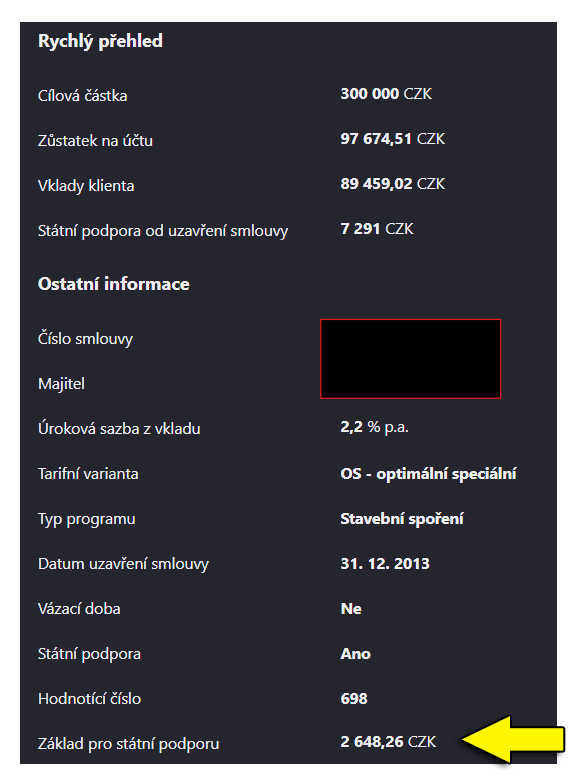
Task: Click the Státní podpora value Ano
Action: click(x=355, y=654)
